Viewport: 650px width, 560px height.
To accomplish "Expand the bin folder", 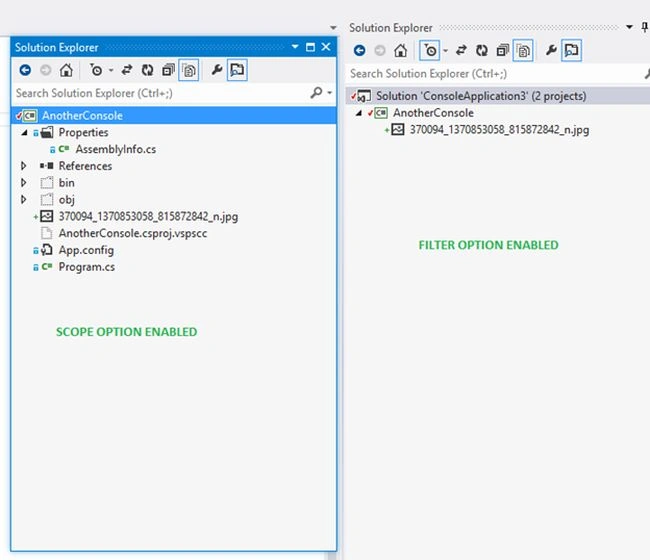I will click(24, 182).
